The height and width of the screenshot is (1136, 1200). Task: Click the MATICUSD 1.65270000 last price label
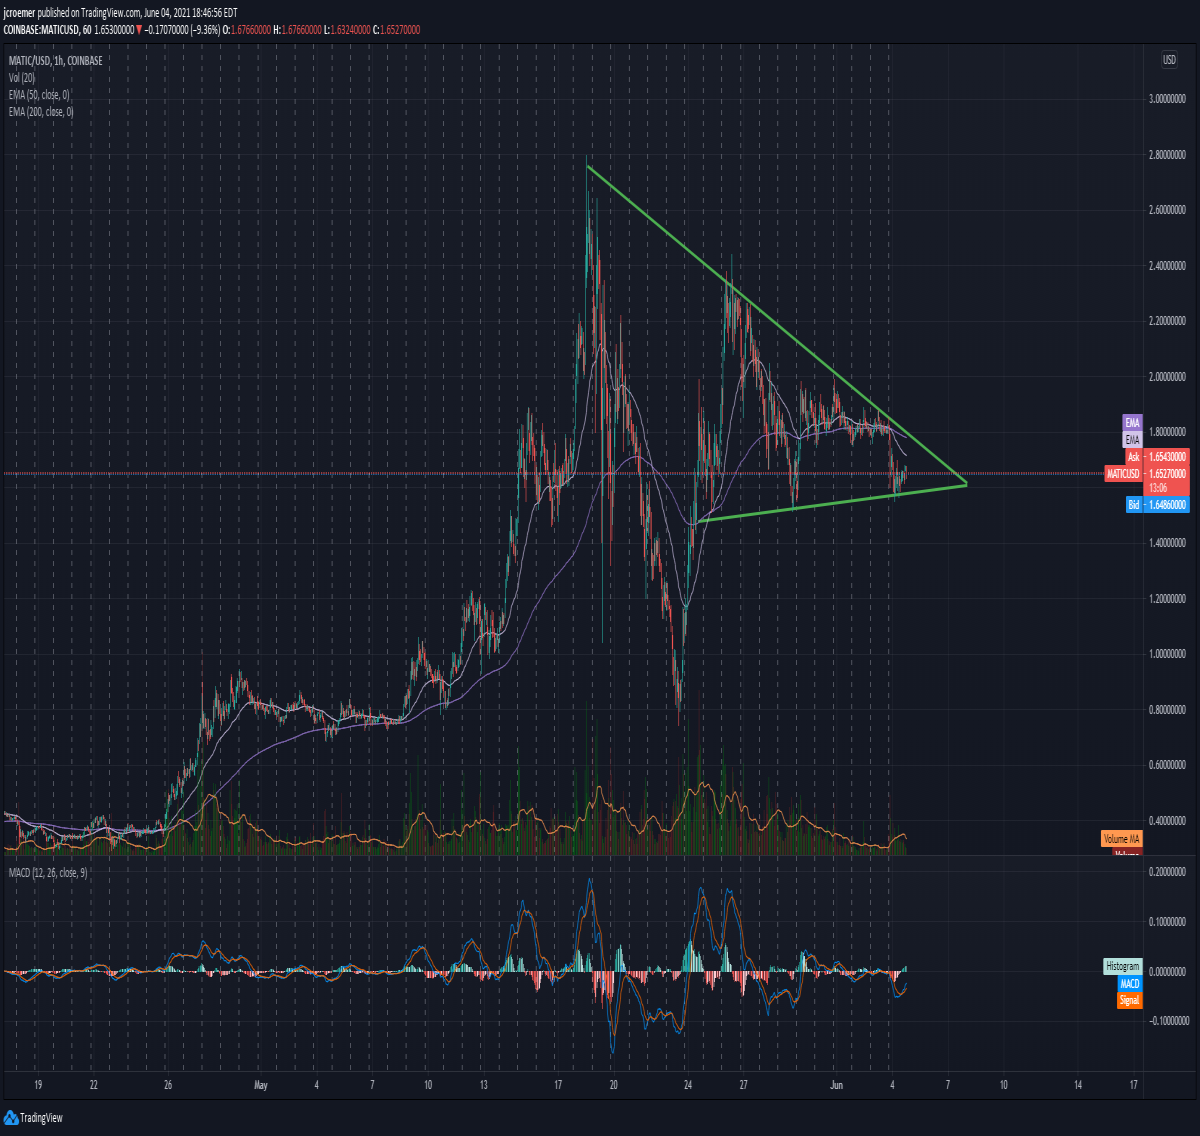(1147, 473)
